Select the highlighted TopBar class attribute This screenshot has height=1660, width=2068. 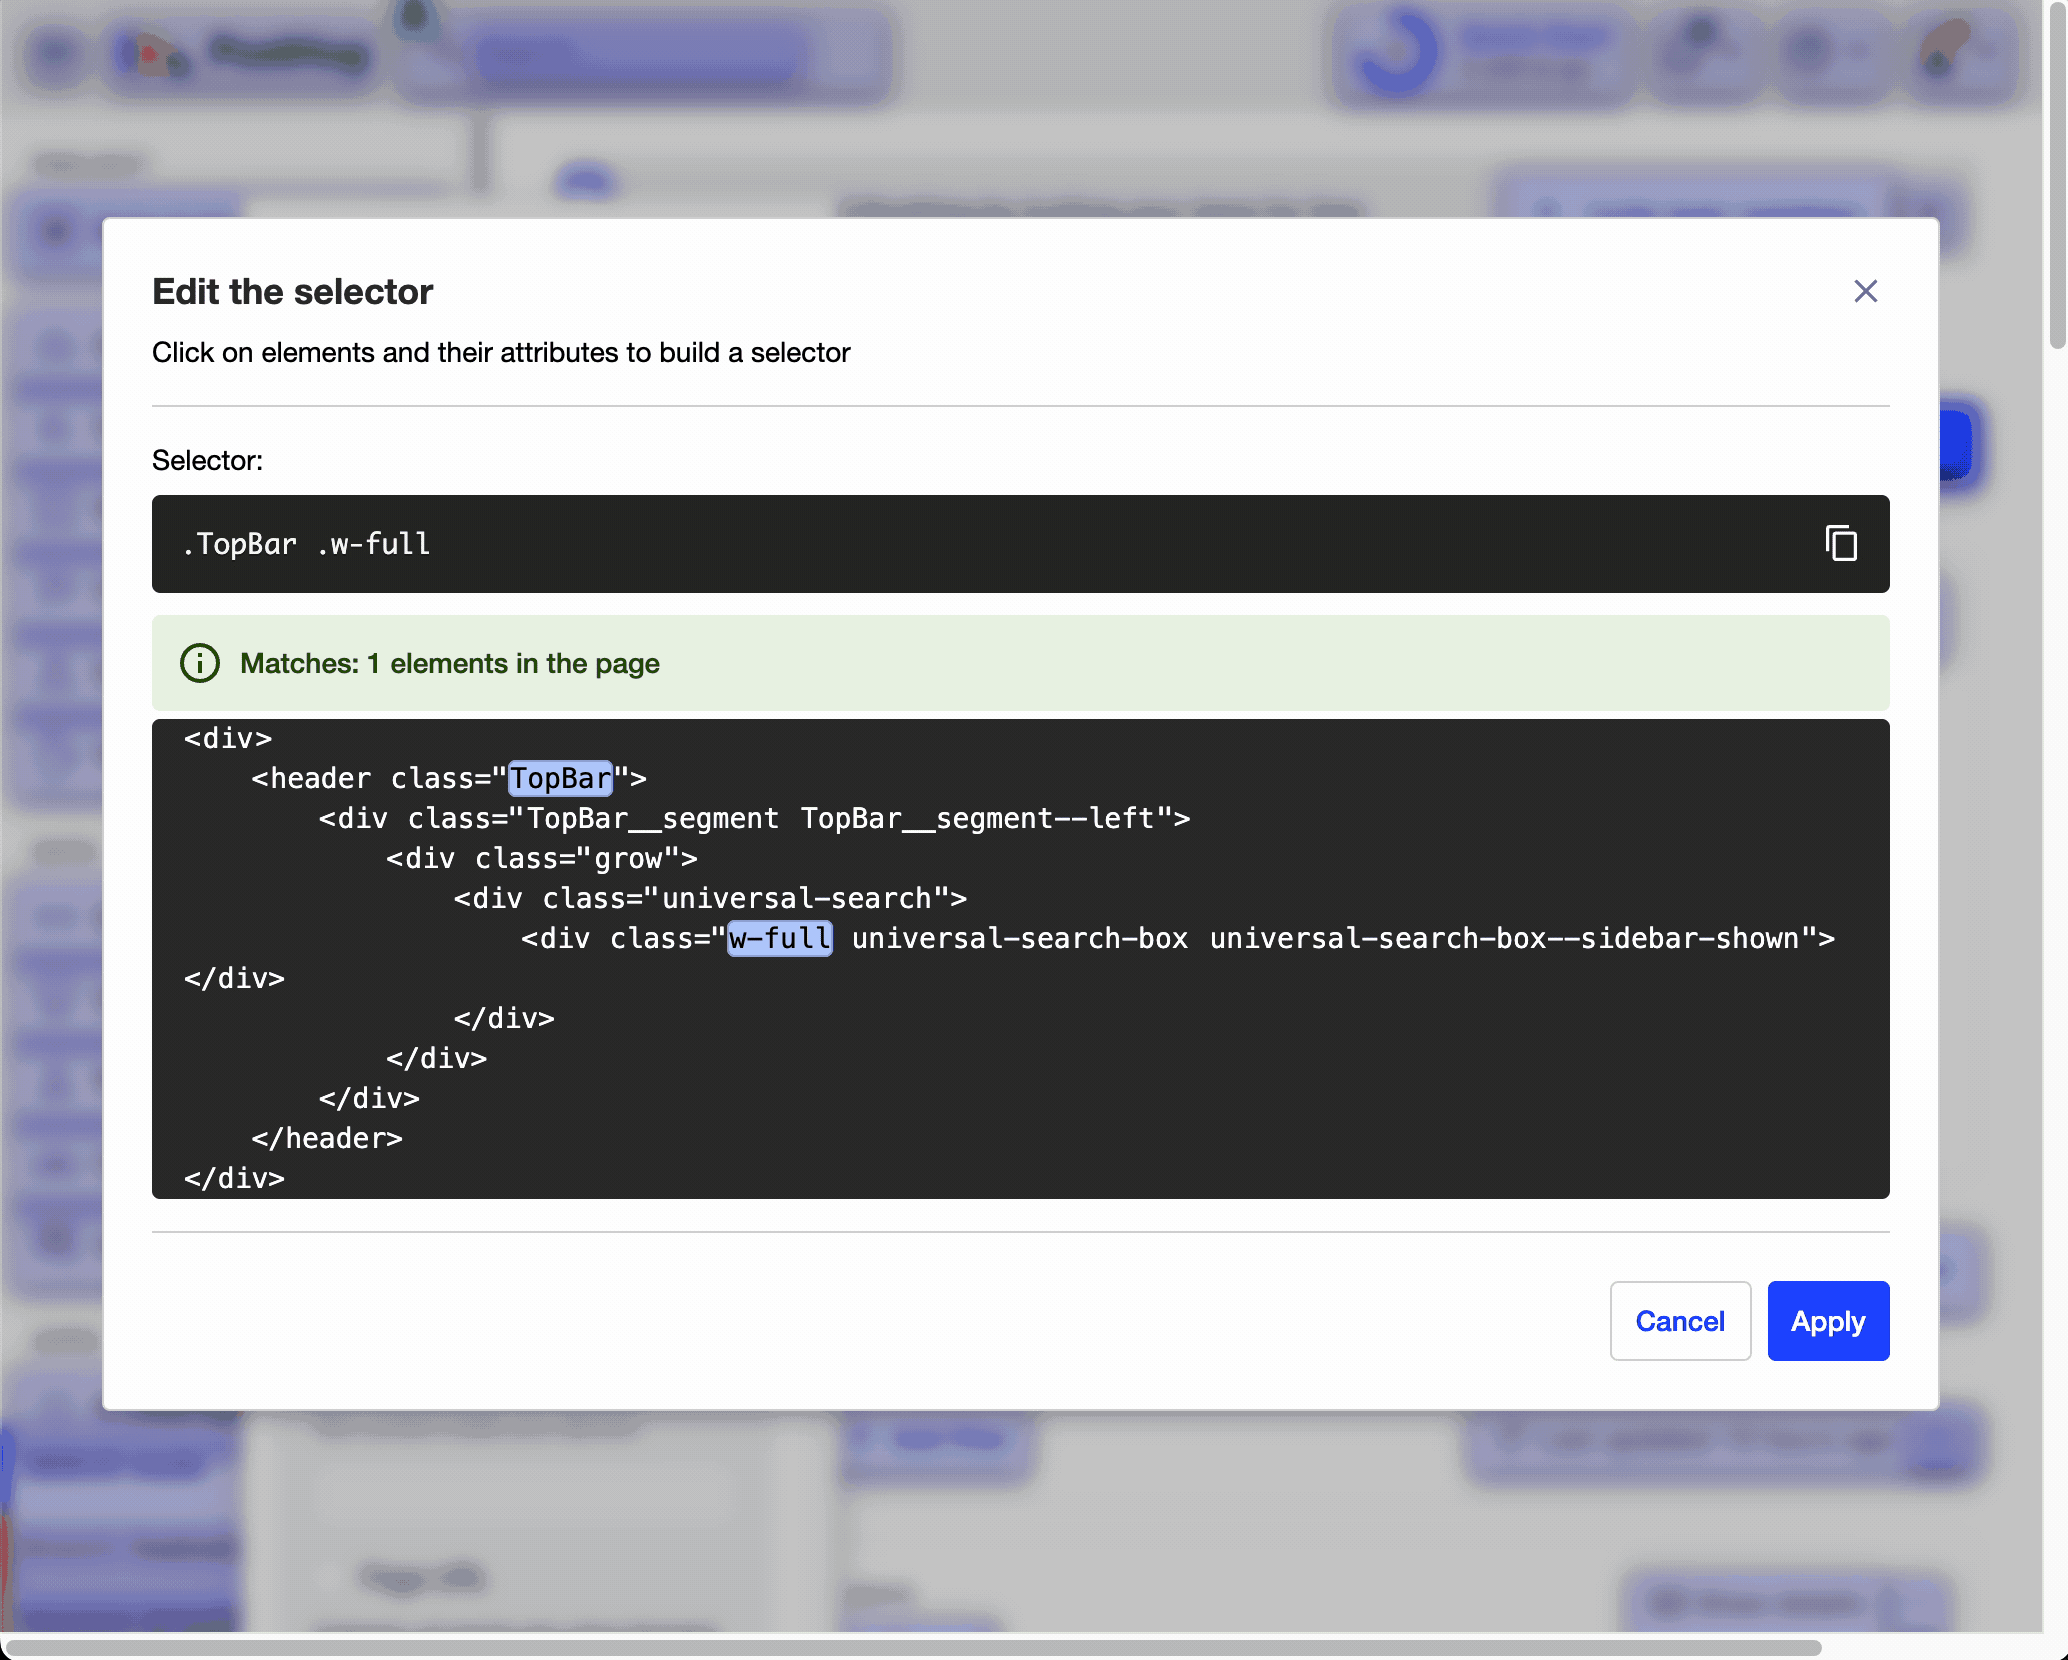pyautogui.click(x=559, y=778)
